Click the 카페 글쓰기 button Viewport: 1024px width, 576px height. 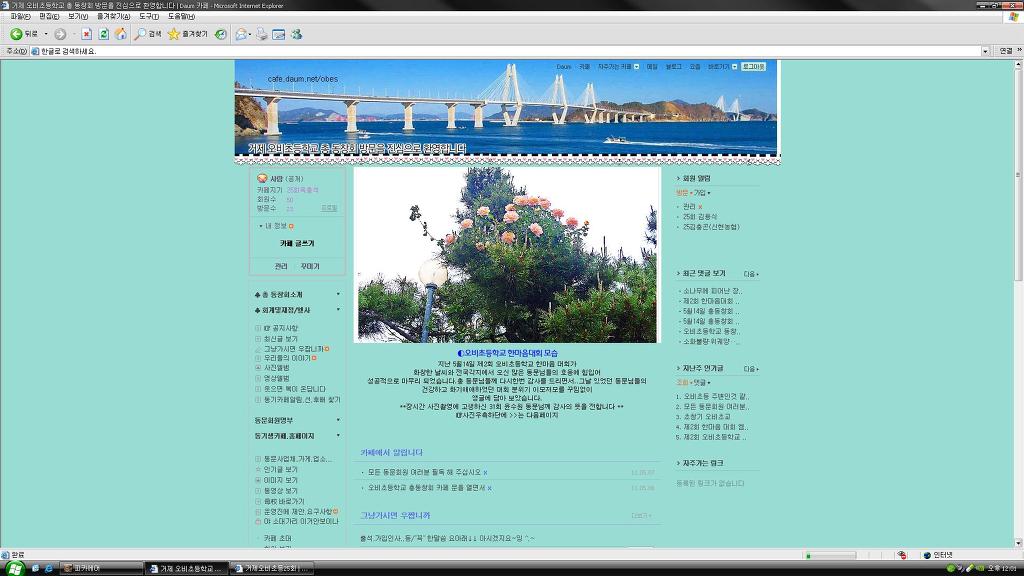pyautogui.click(x=297, y=243)
